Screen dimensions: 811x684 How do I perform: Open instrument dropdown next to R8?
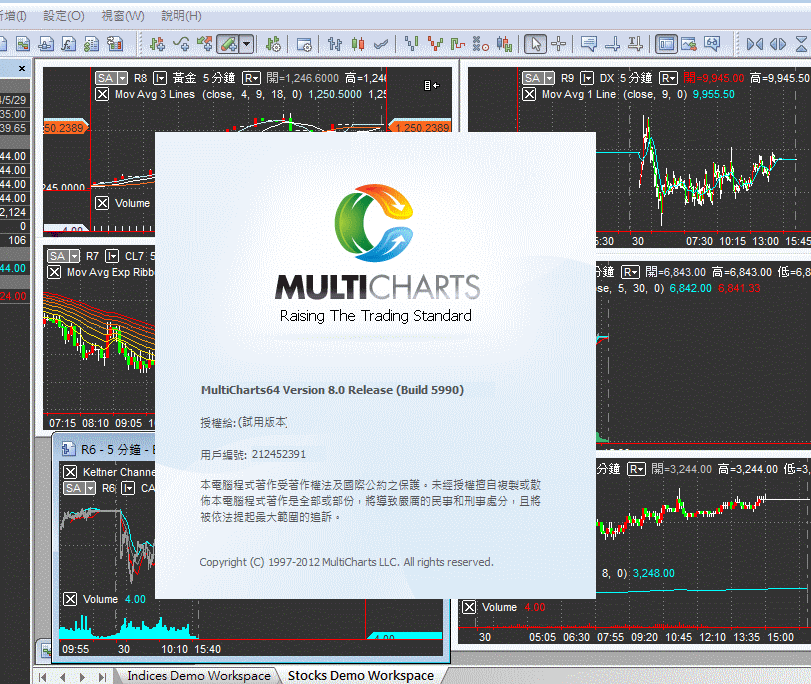(x=160, y=78)
